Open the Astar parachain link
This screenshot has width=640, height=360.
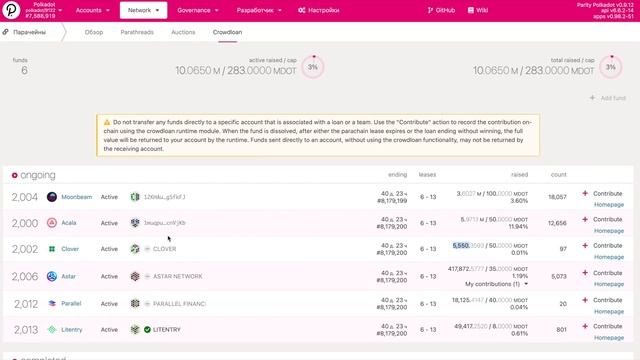click(68, 276)
